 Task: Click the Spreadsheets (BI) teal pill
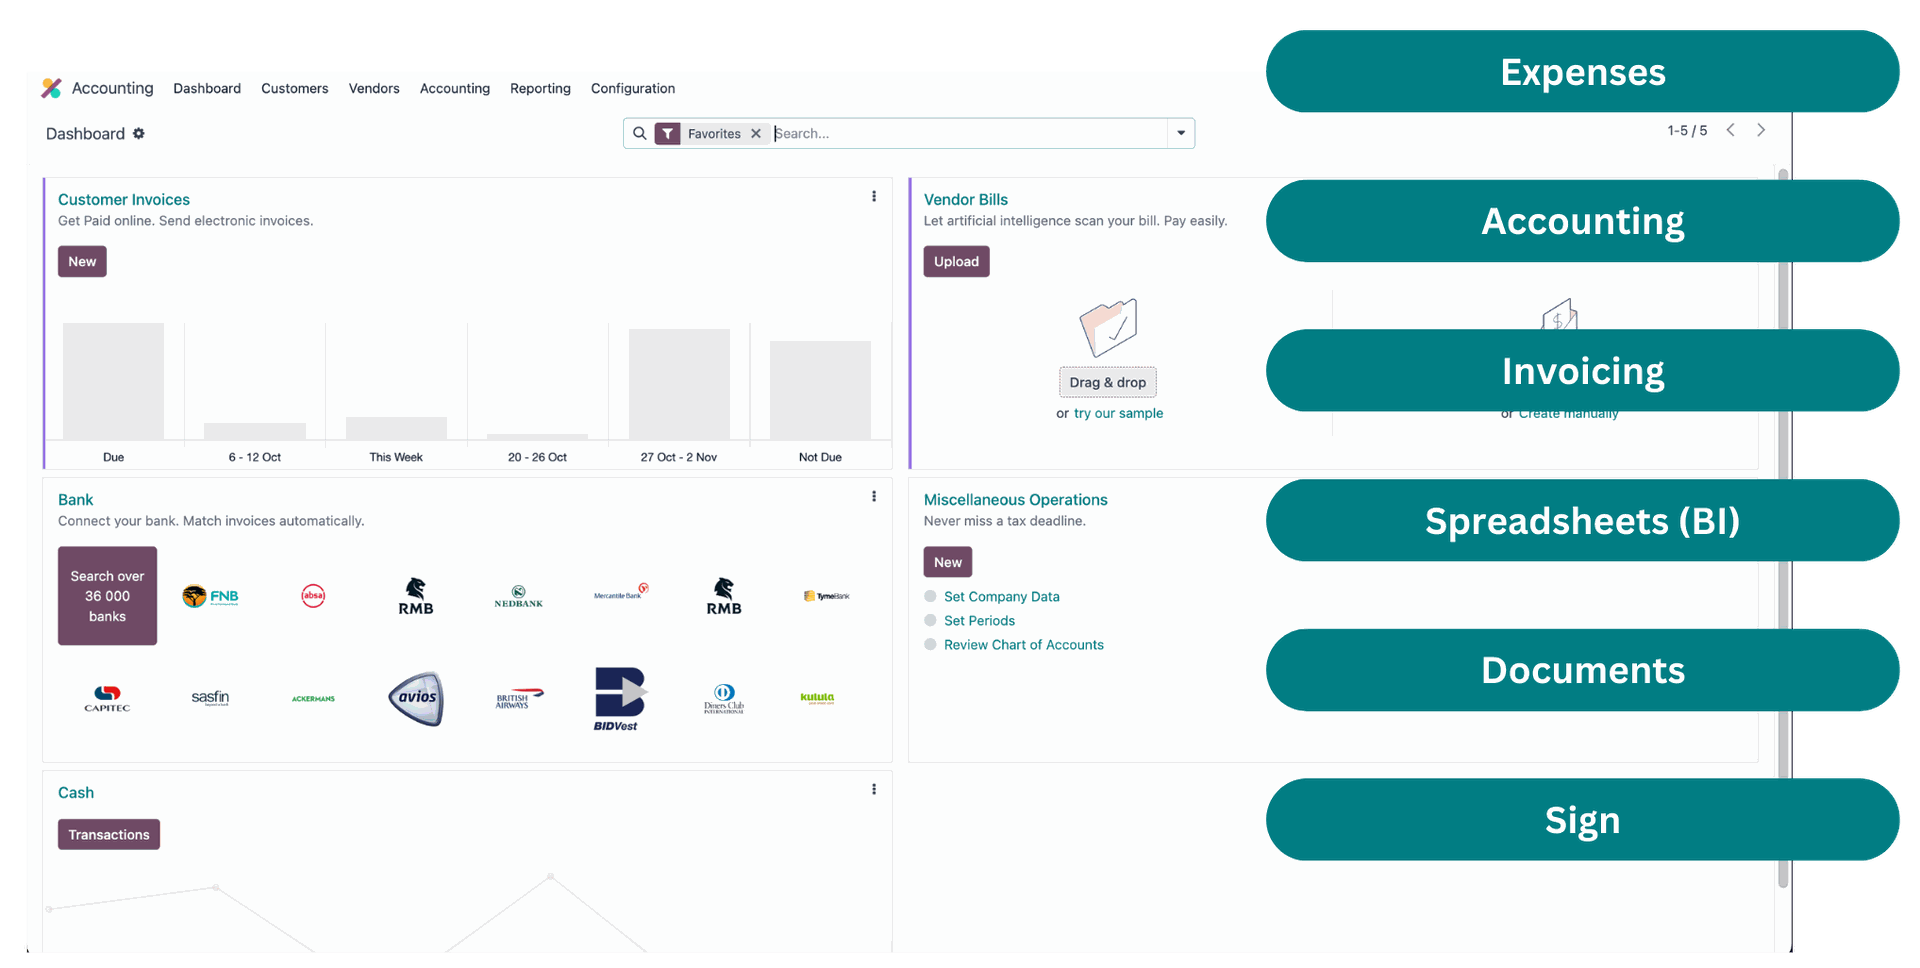tap(1582, 520)
